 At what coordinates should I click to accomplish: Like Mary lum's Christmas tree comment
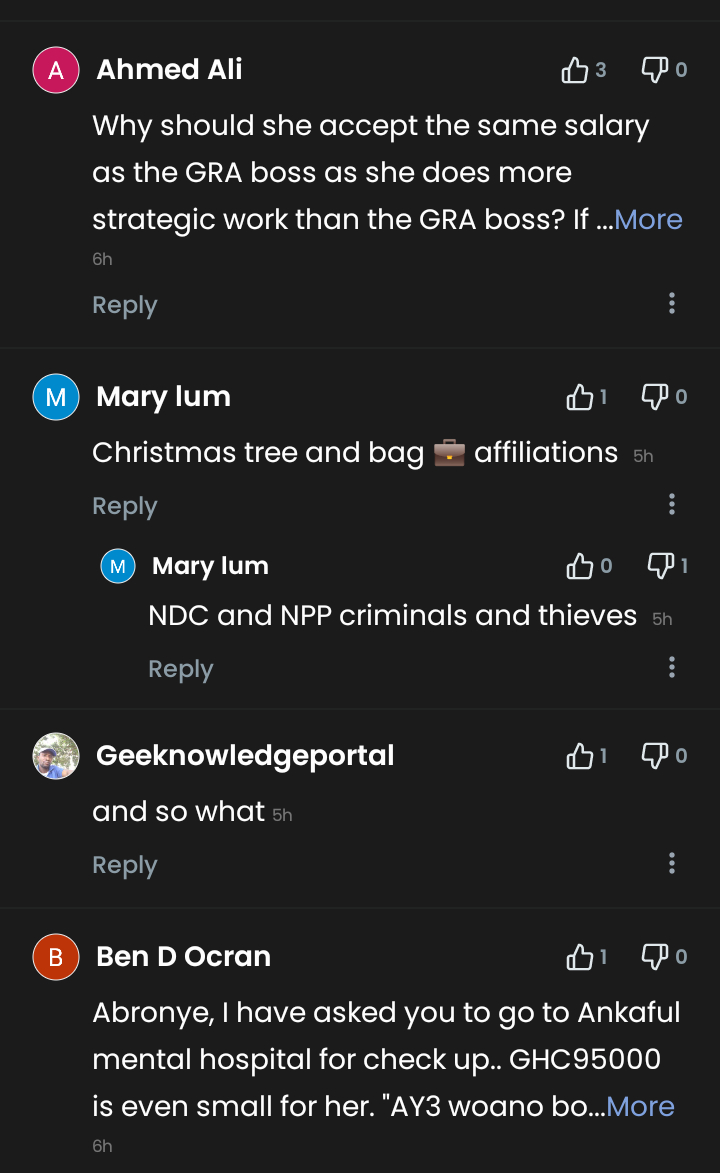579,398
